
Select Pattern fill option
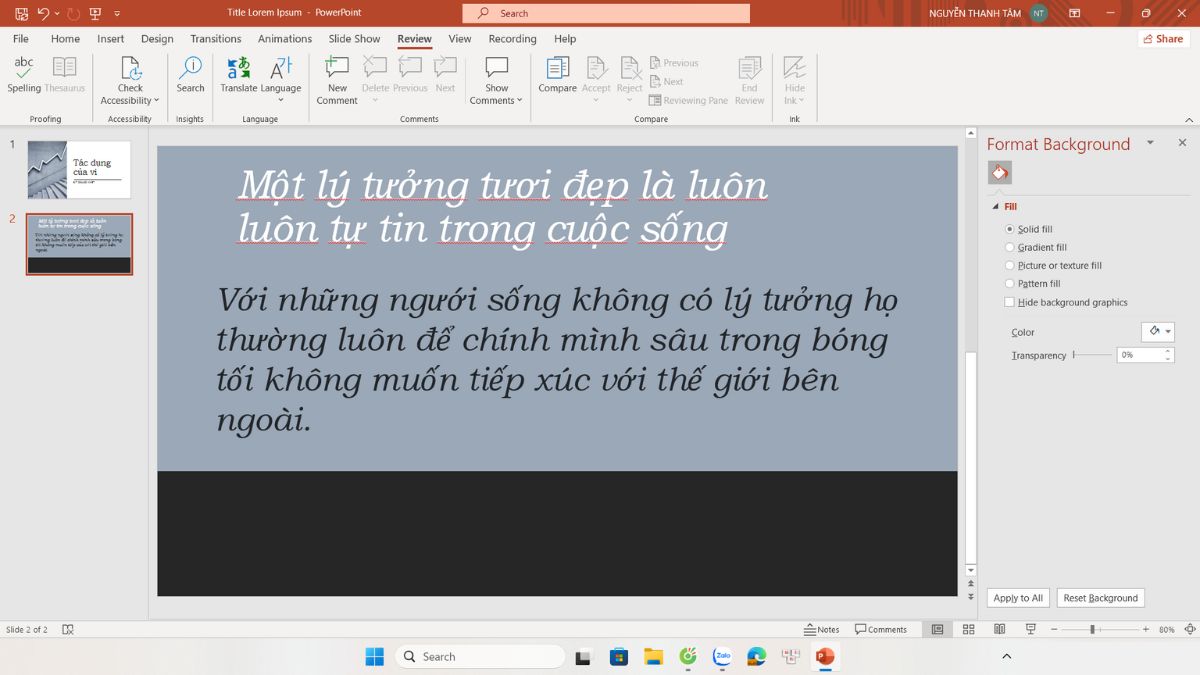coord(1033,284)
